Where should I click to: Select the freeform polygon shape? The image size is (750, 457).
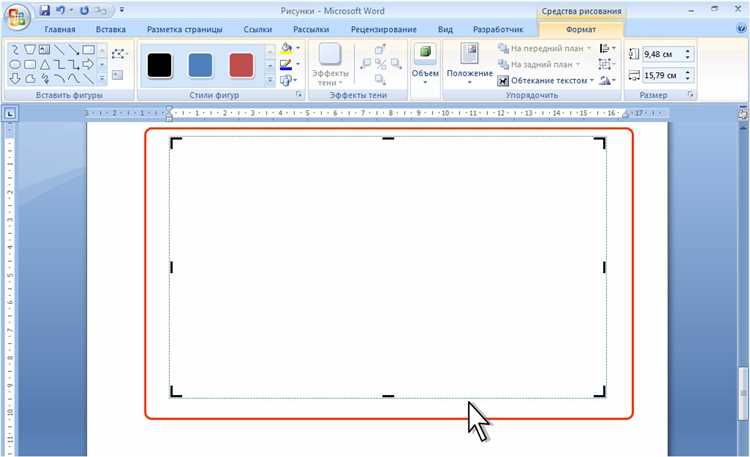(x=30, y=78)
